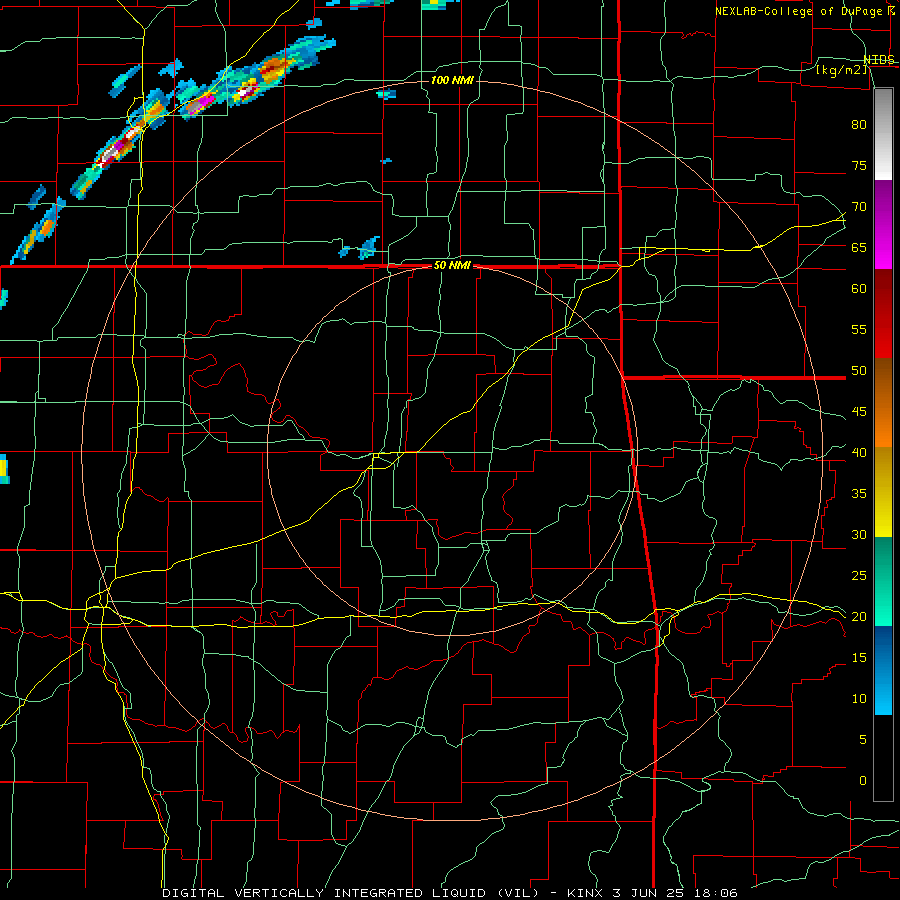Click the scale value 0

pos(863,781)
